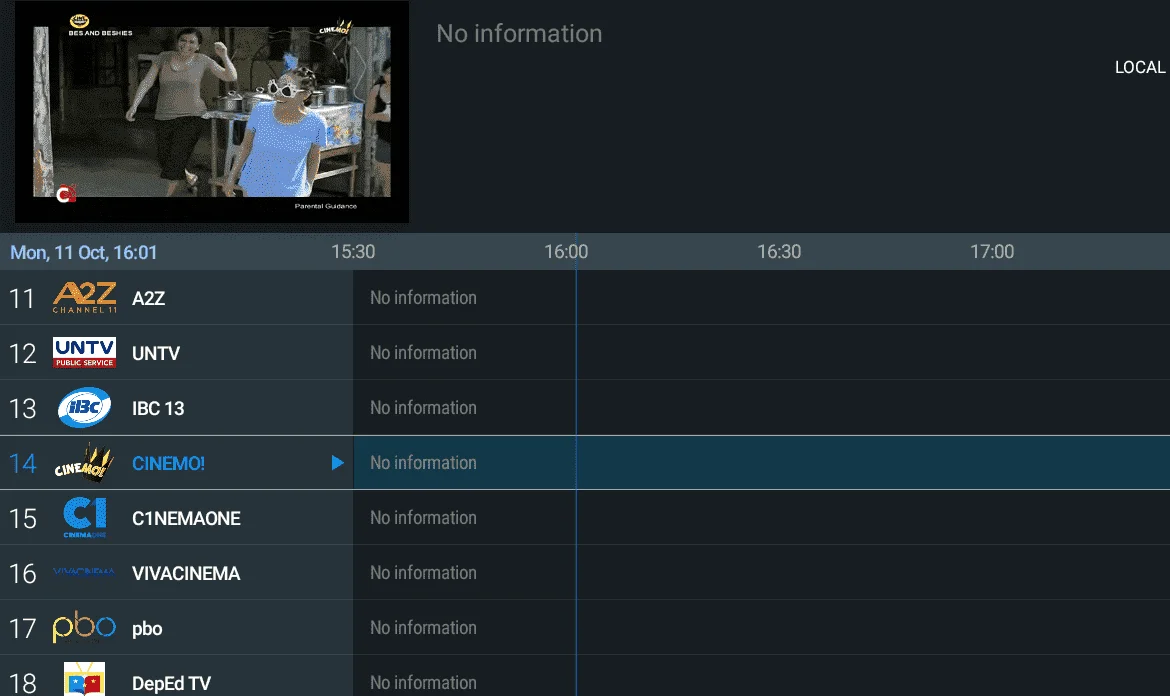
Task: Select channel name DepEd TV
Action: click(x=171, y=683)
